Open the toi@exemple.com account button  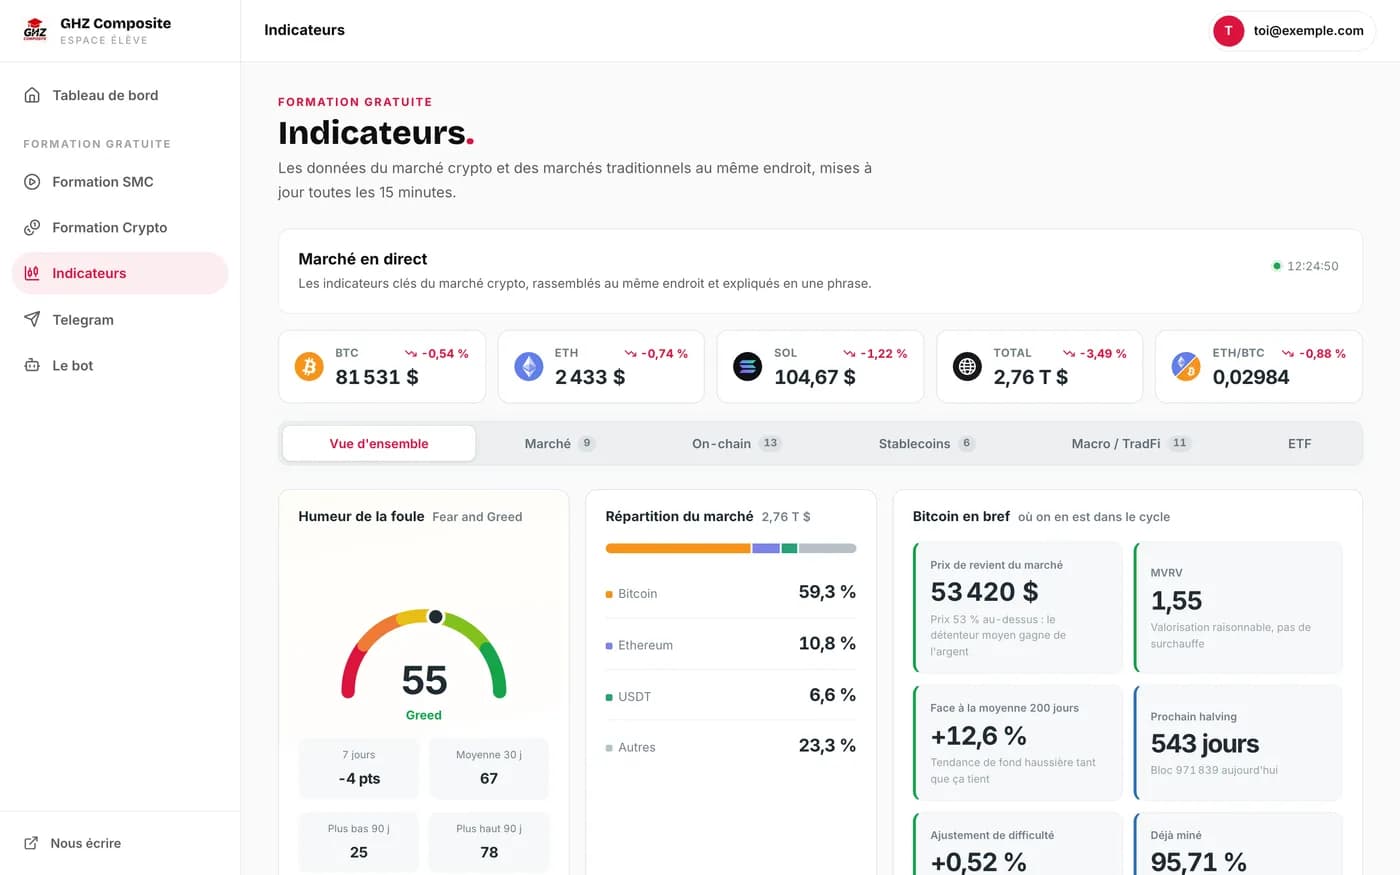tap(1292, 31)
